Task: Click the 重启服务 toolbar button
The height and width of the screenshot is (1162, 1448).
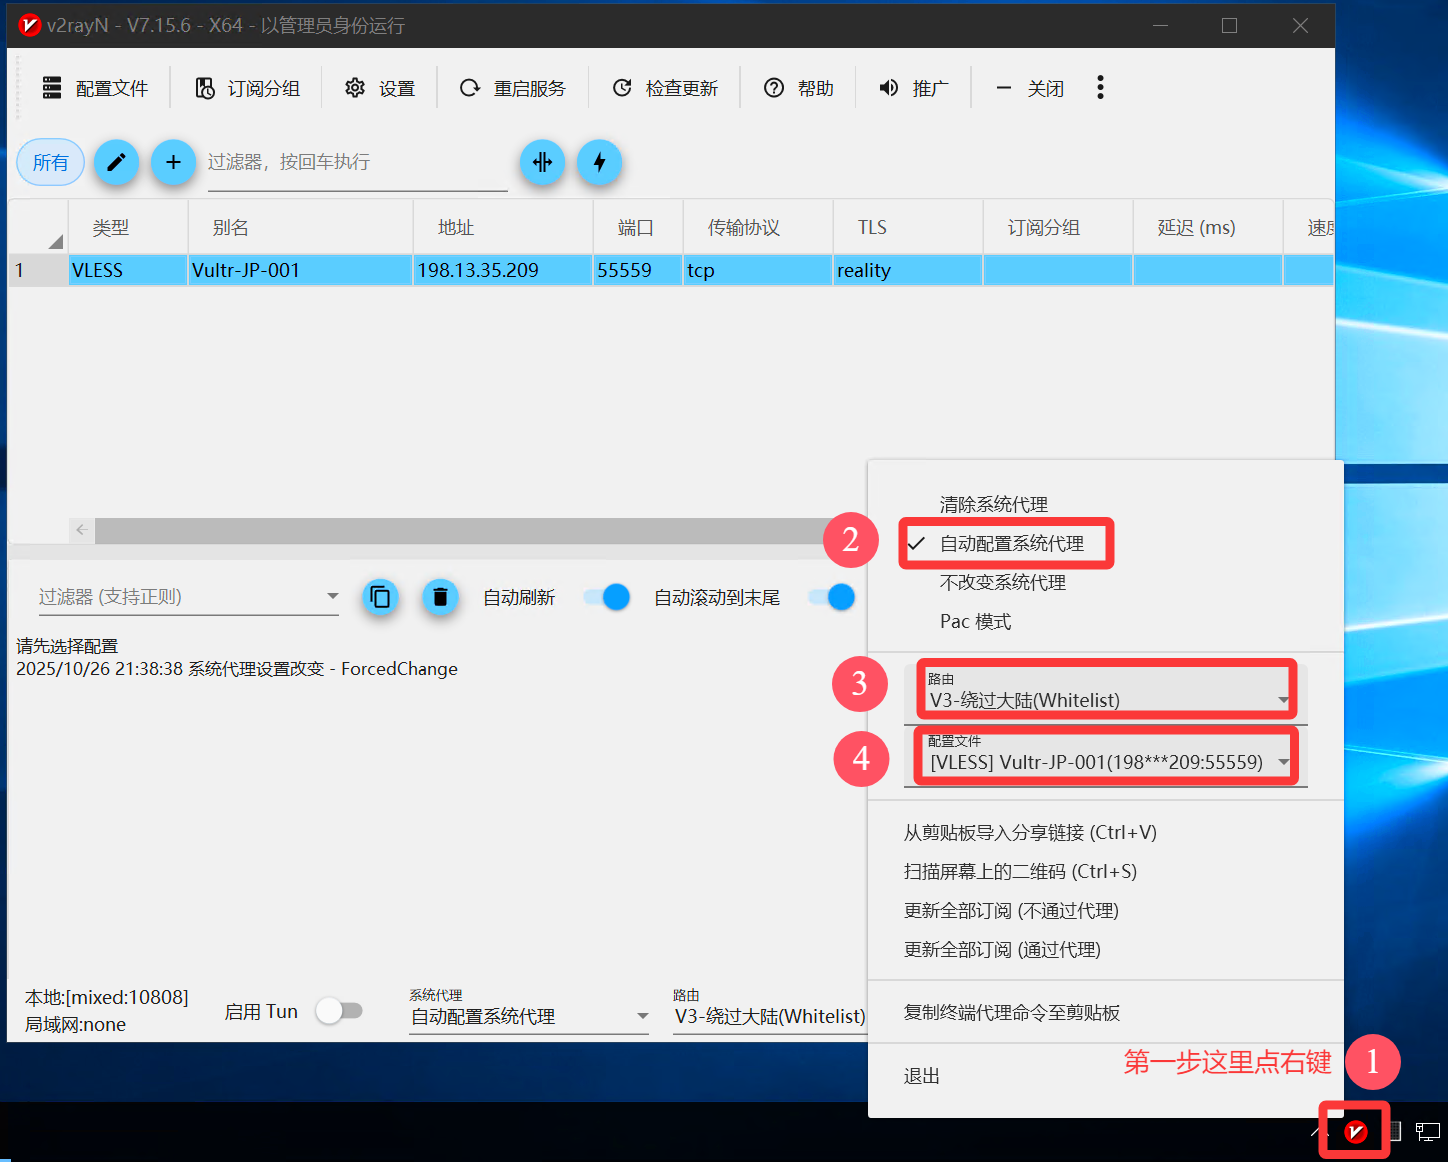Action: [x=513, y=88]
